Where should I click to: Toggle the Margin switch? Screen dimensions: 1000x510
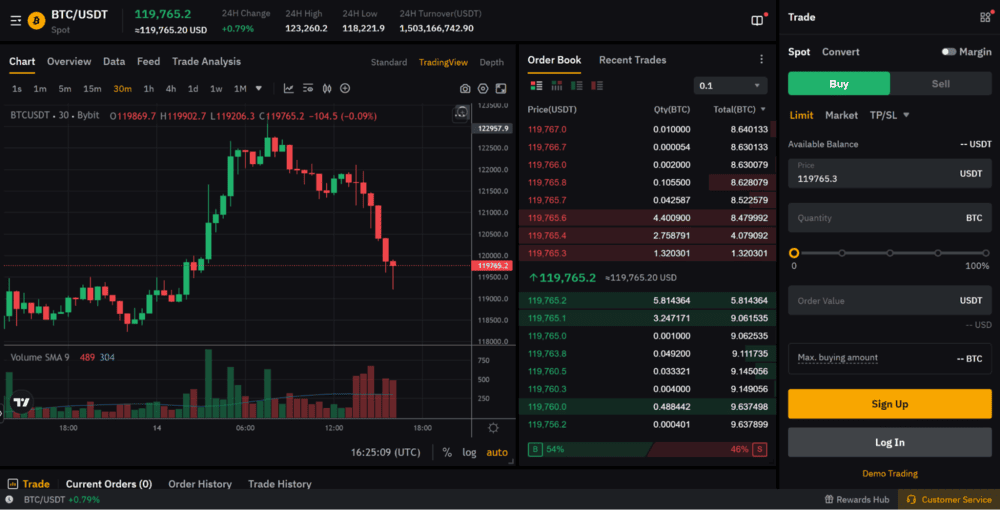click(x=949, y=52)
